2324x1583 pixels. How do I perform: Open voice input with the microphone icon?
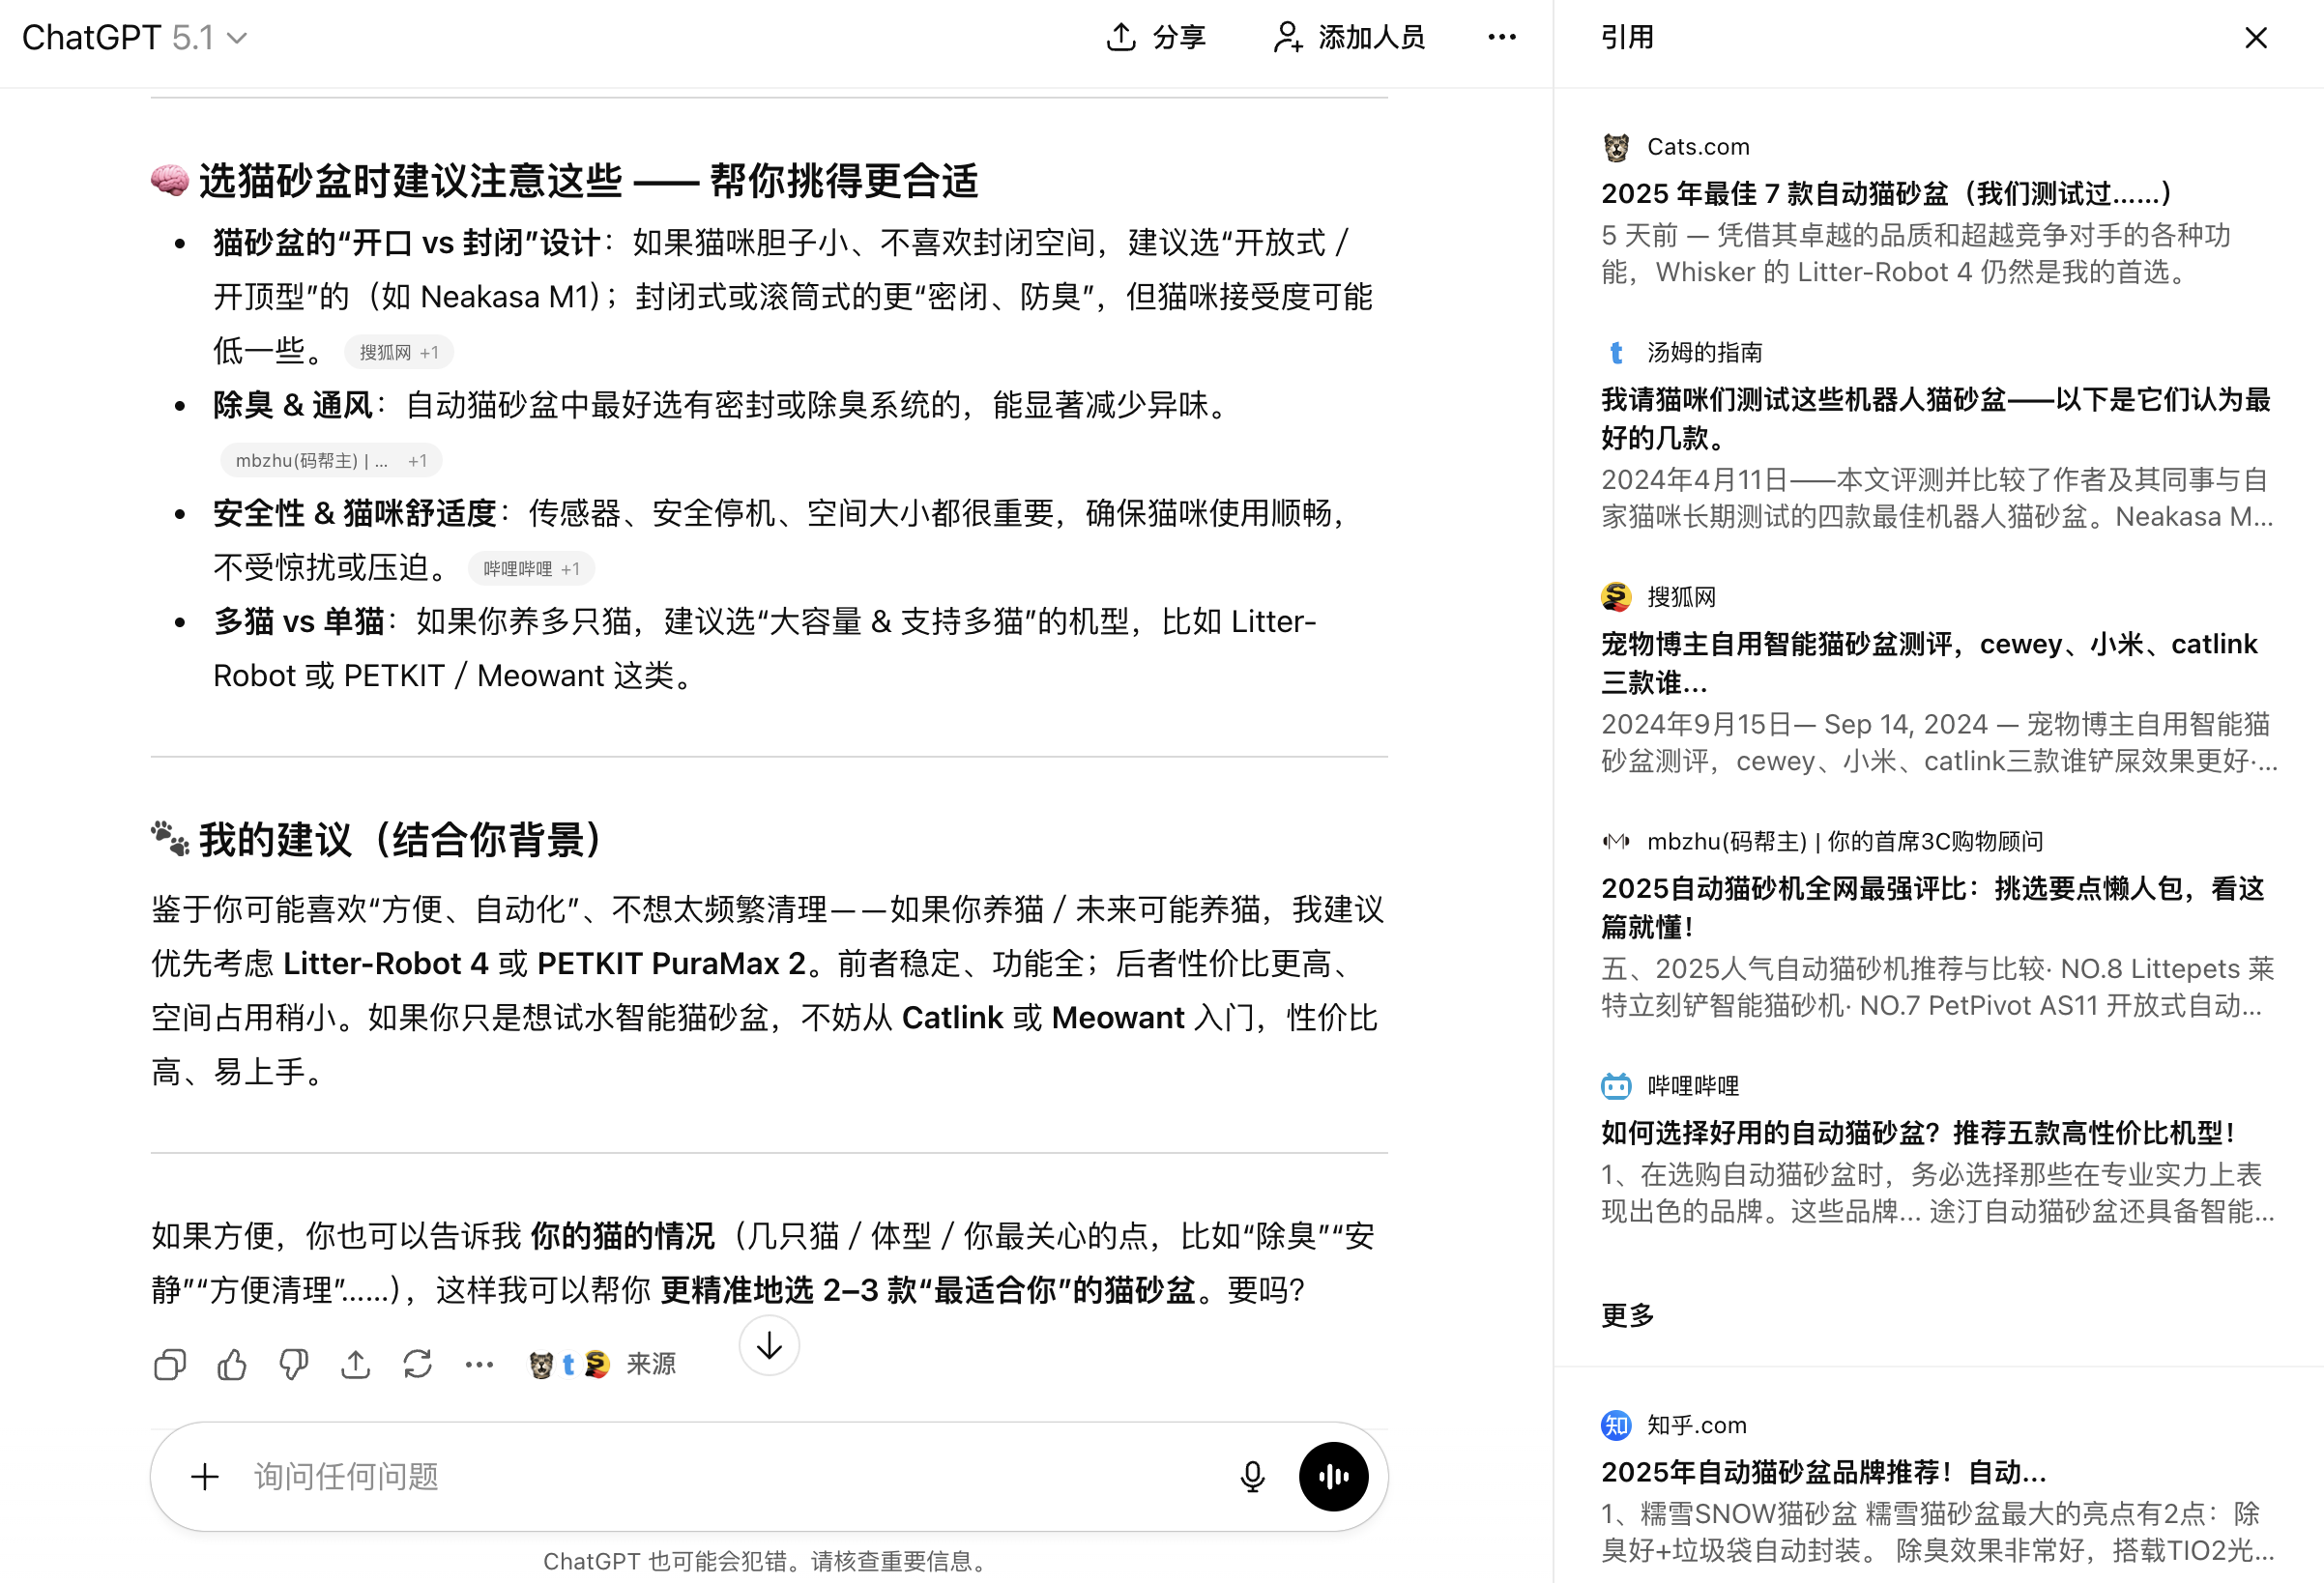coord(1252,1476)
